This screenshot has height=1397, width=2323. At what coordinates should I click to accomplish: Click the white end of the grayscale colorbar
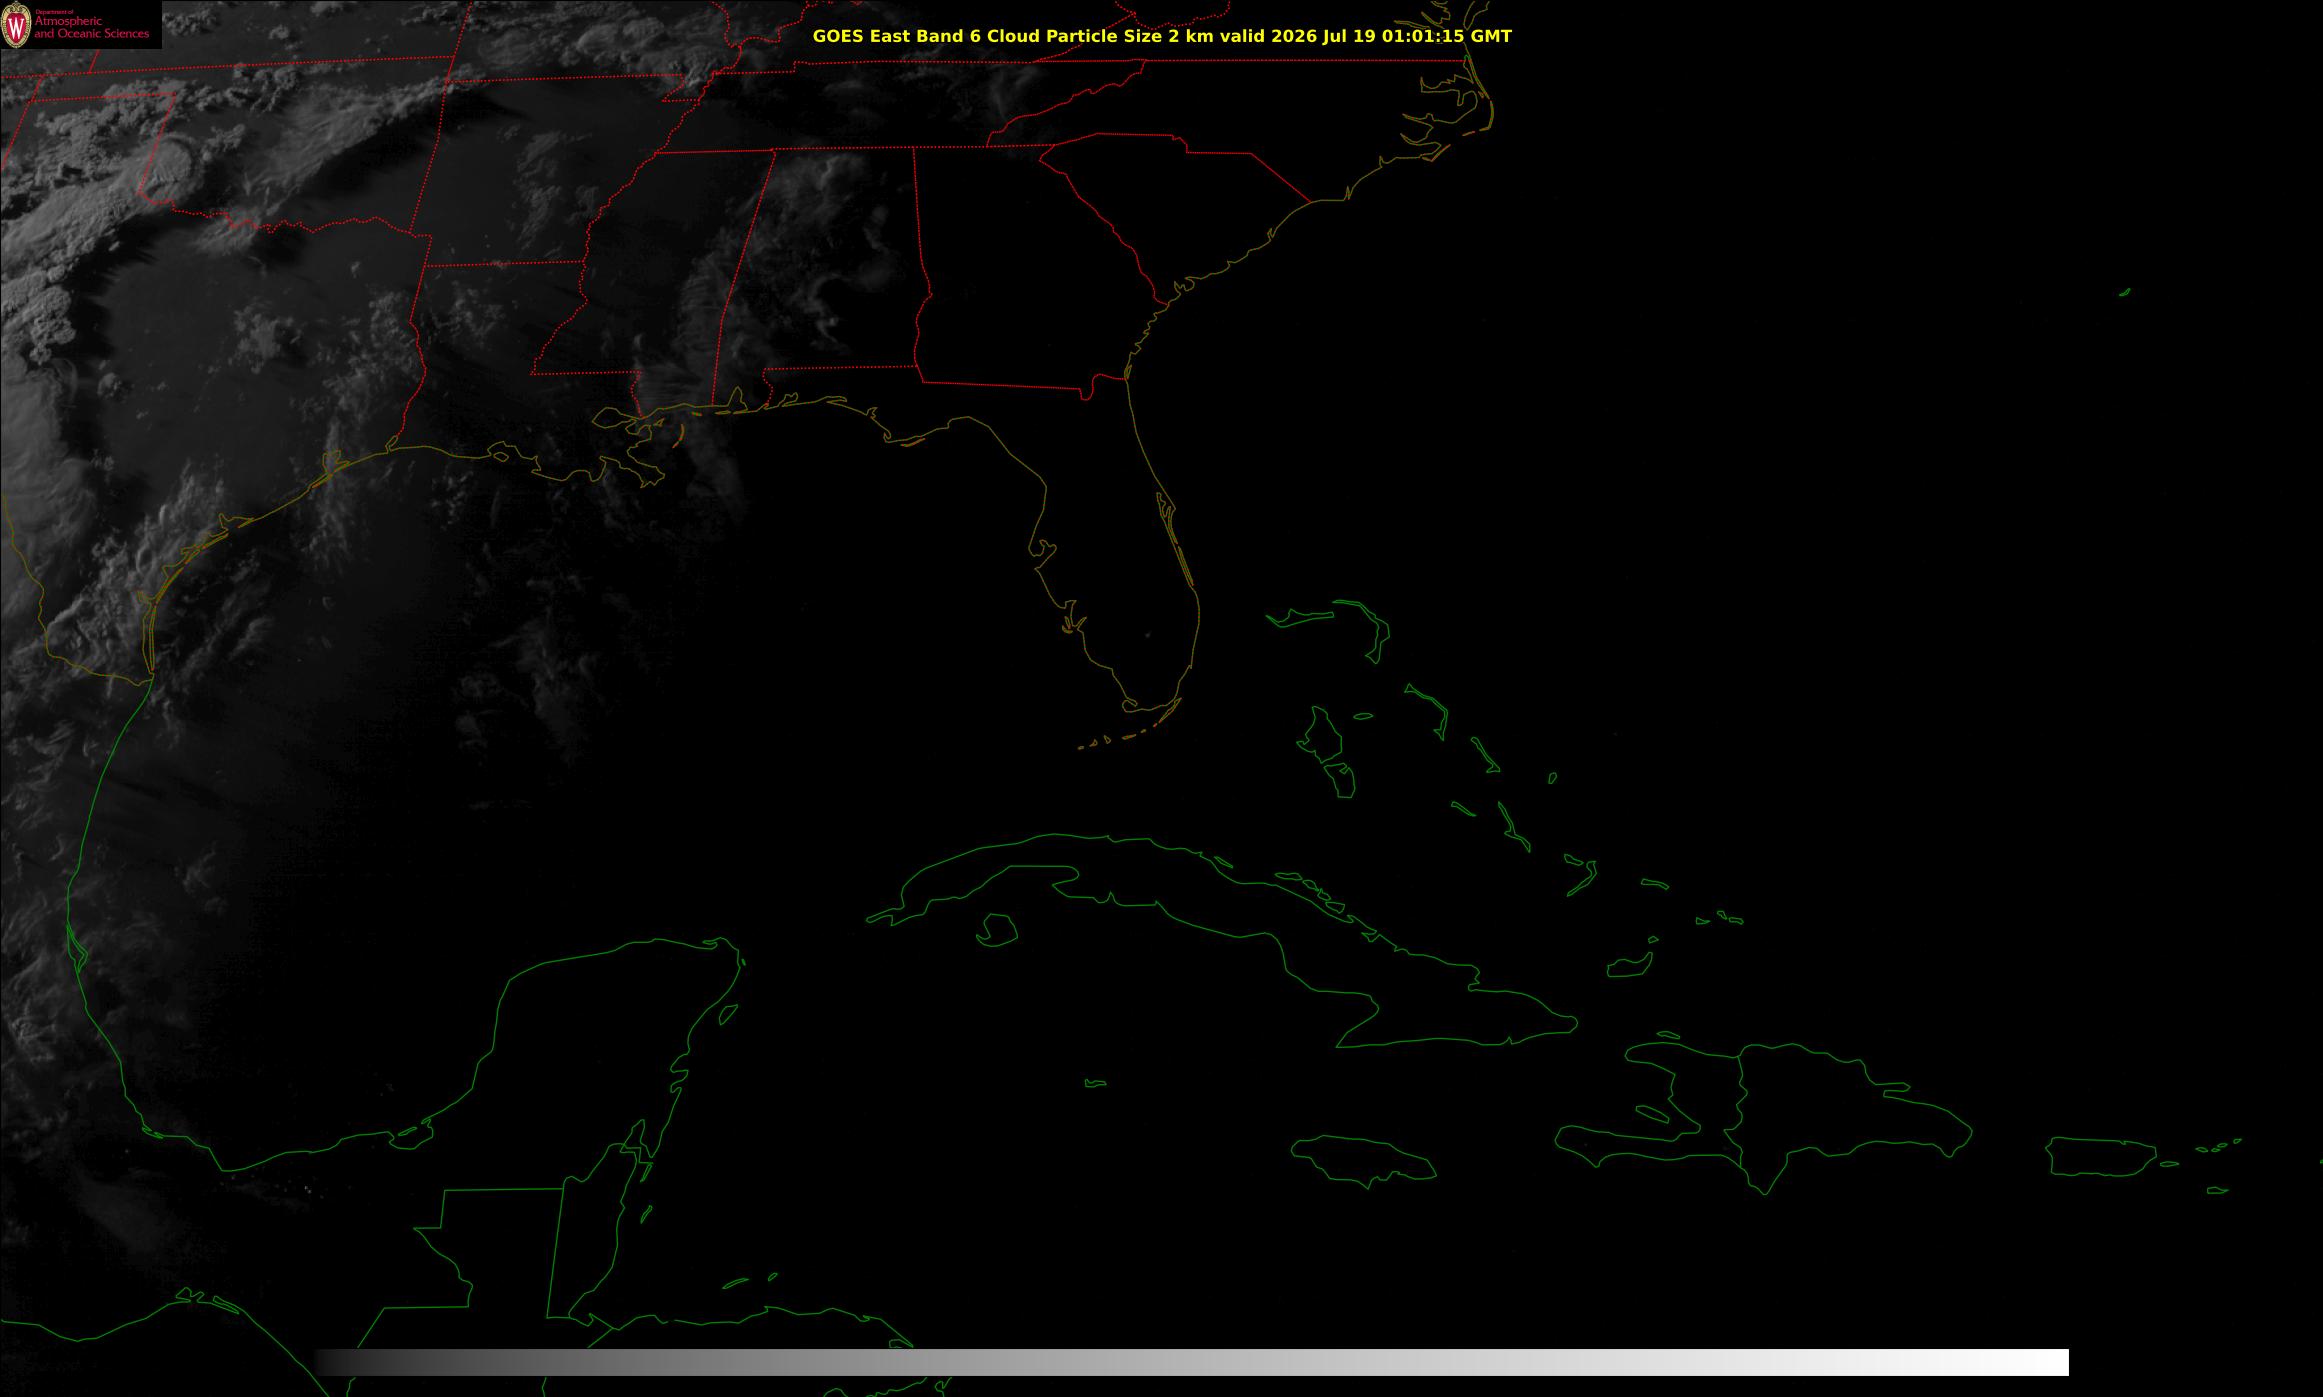[x=2040, y=1362]
